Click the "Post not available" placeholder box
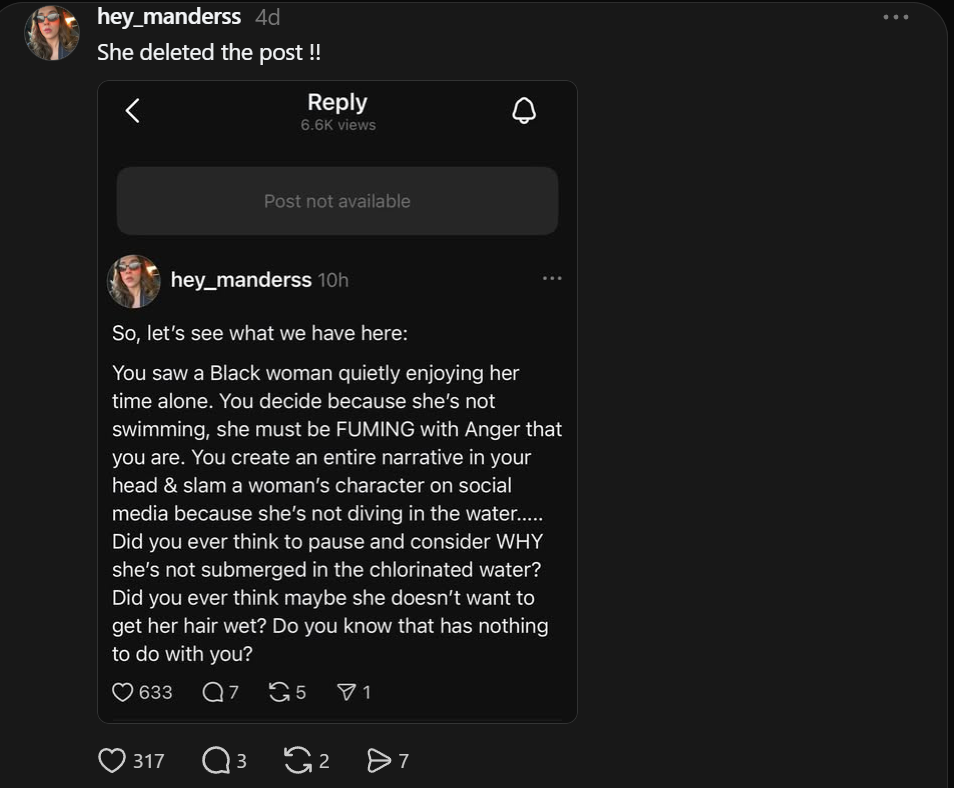The height and width of the screenshot is (788, 954). coord(337,201)
